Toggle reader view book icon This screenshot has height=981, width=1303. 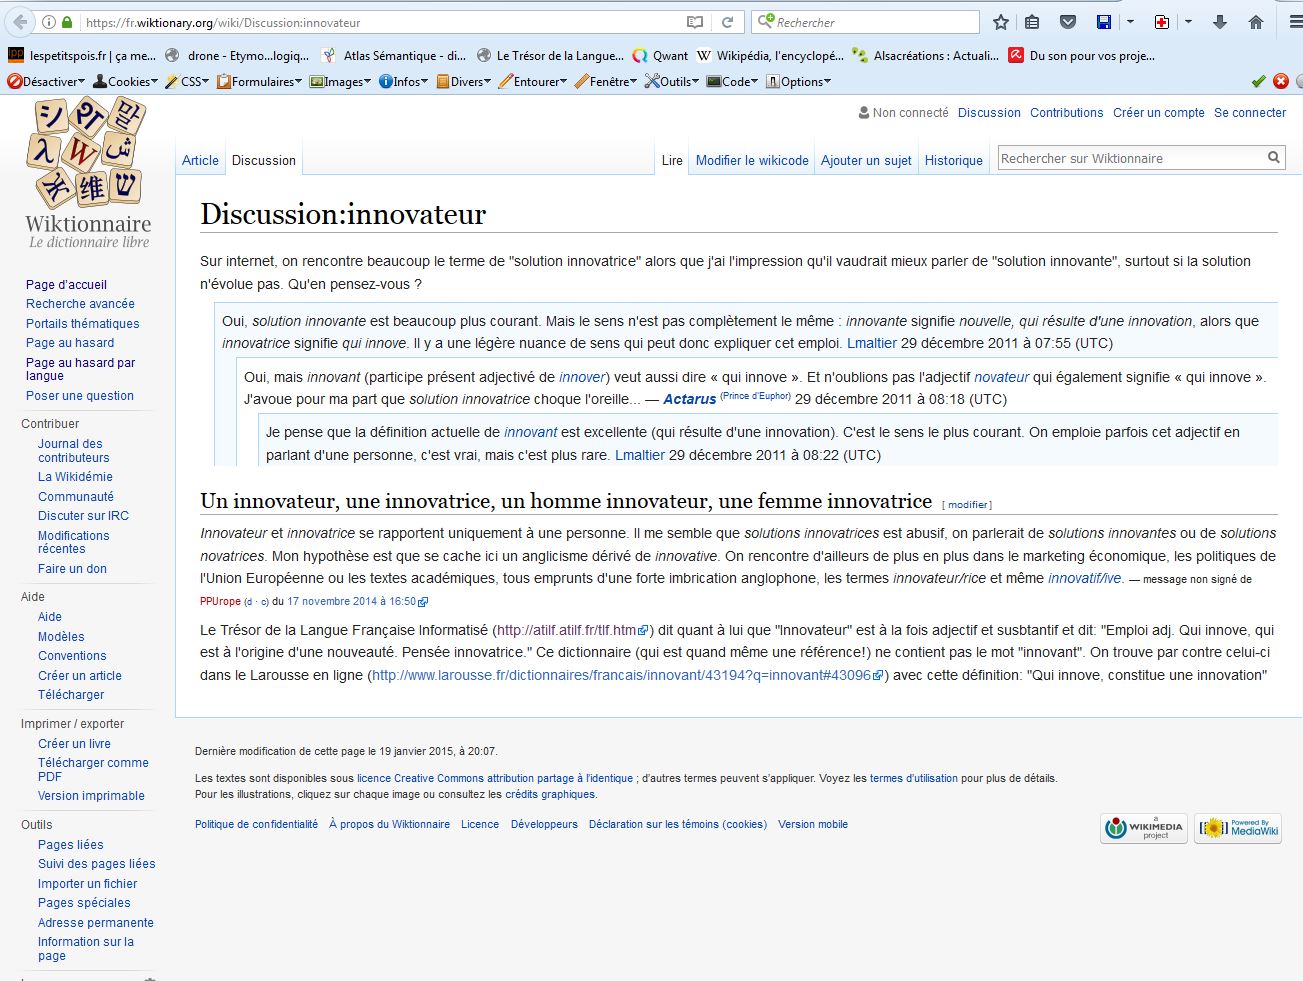pos(695,22)
